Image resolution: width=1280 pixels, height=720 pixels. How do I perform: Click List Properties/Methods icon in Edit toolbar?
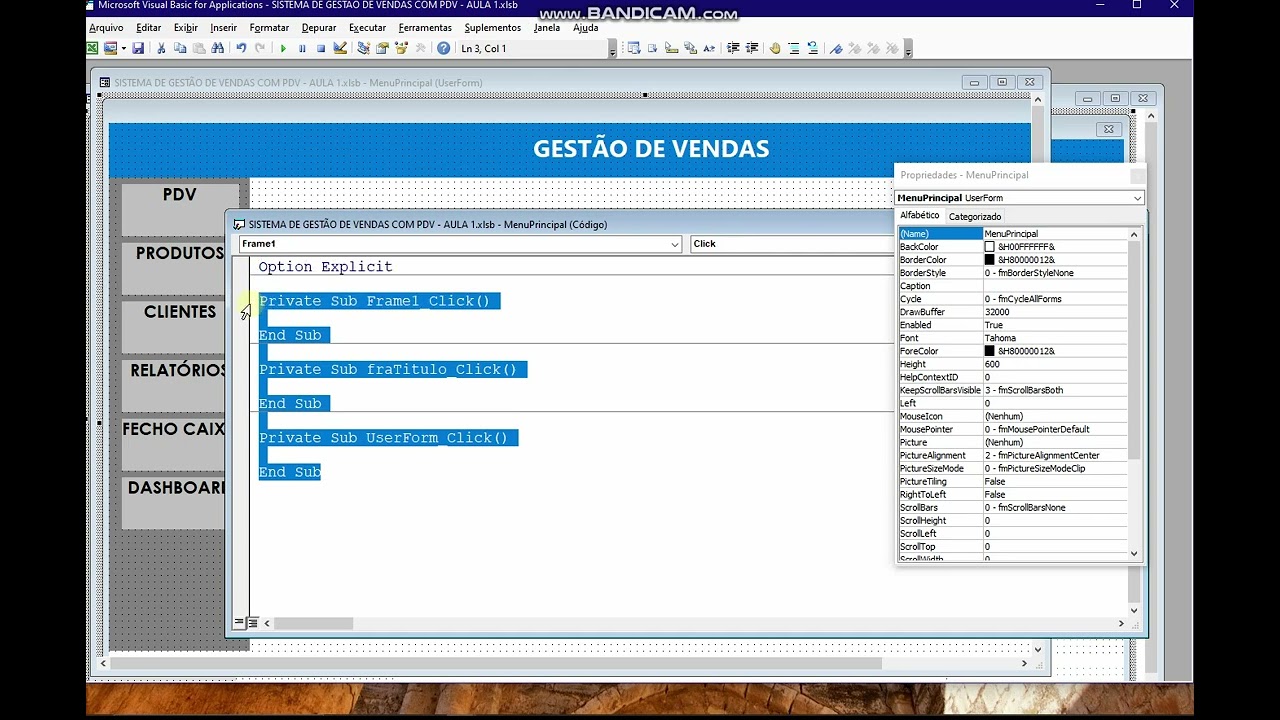click(633, 48)
